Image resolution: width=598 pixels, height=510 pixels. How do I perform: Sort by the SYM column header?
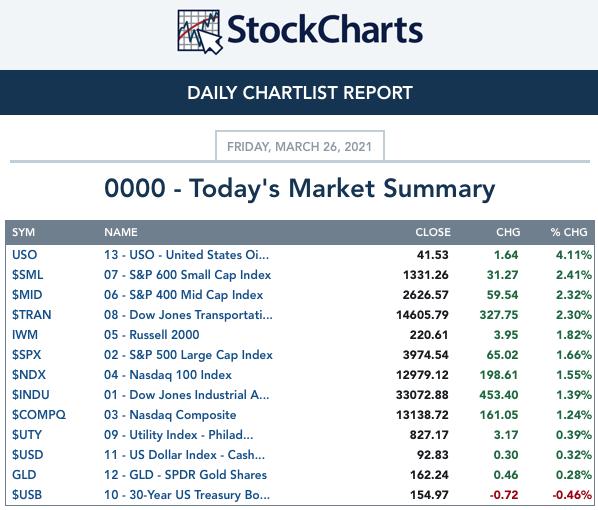(23, 232)
